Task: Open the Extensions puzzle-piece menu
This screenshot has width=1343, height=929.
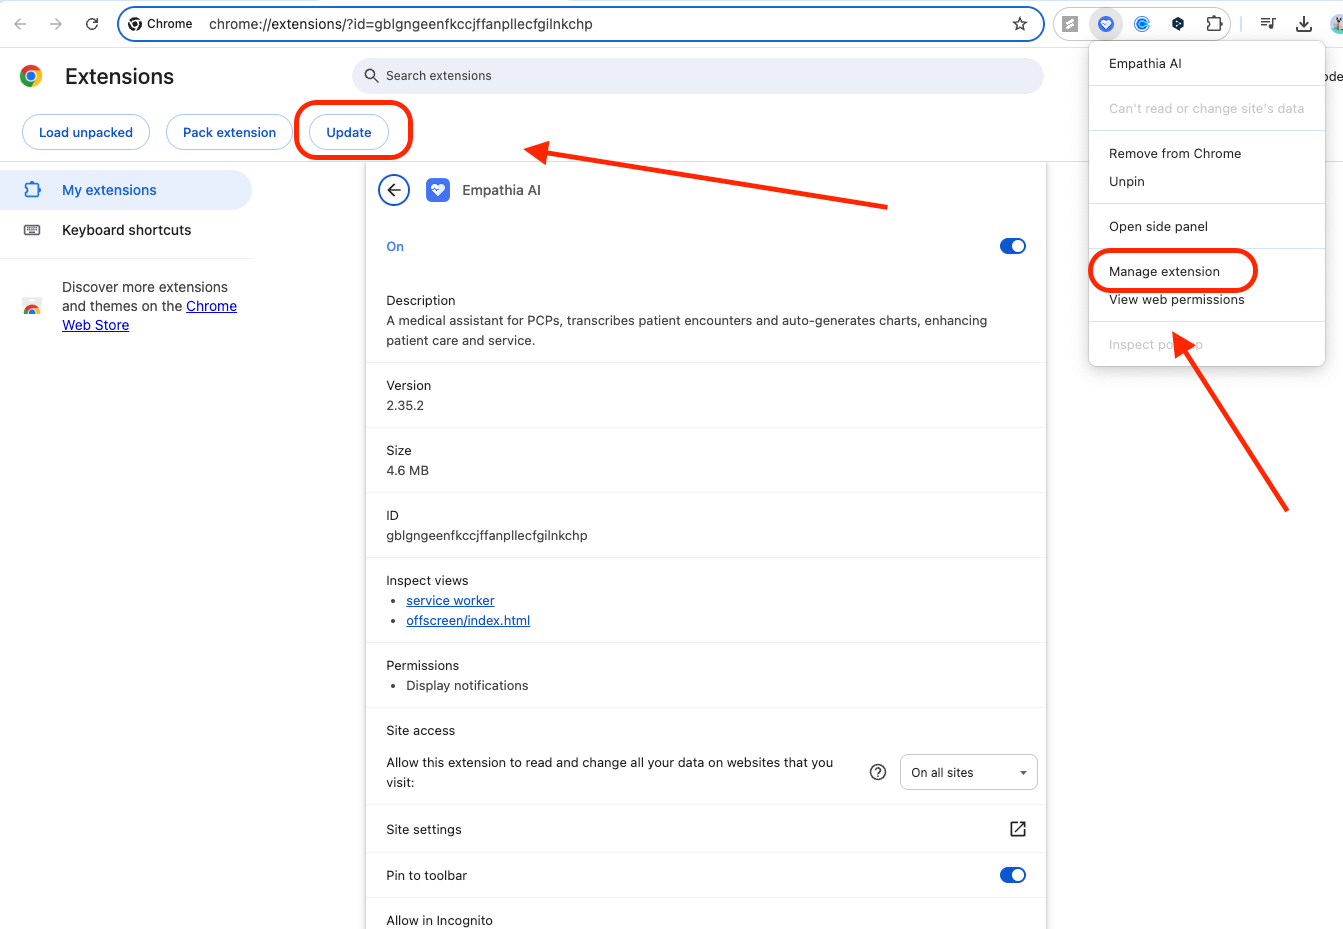Action: [1214, 24]
